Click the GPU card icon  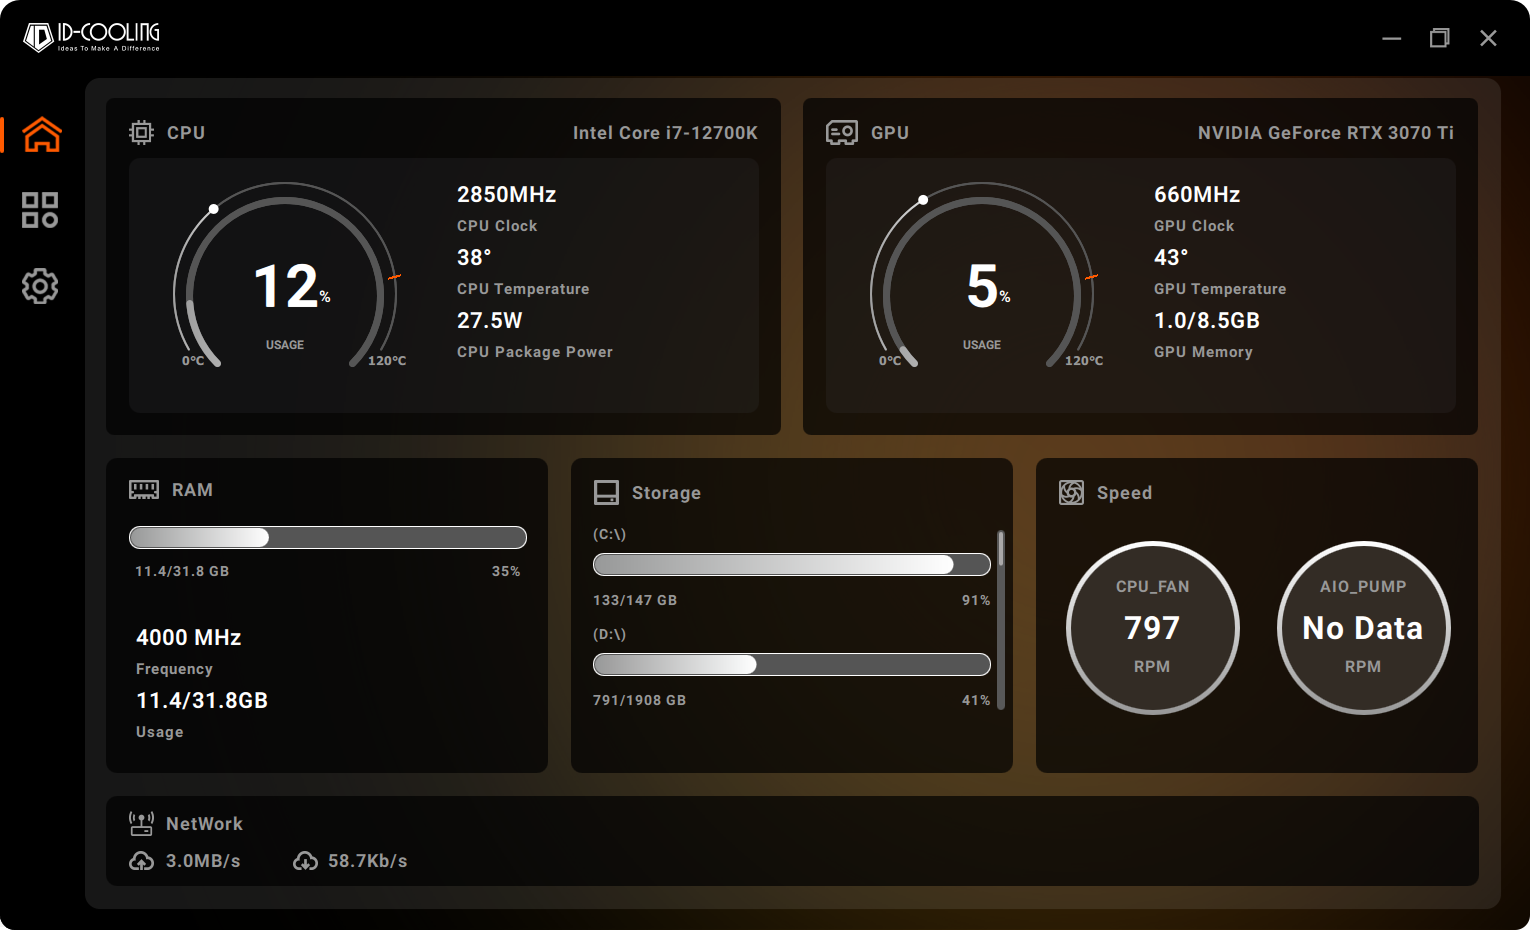coord(841,133)
